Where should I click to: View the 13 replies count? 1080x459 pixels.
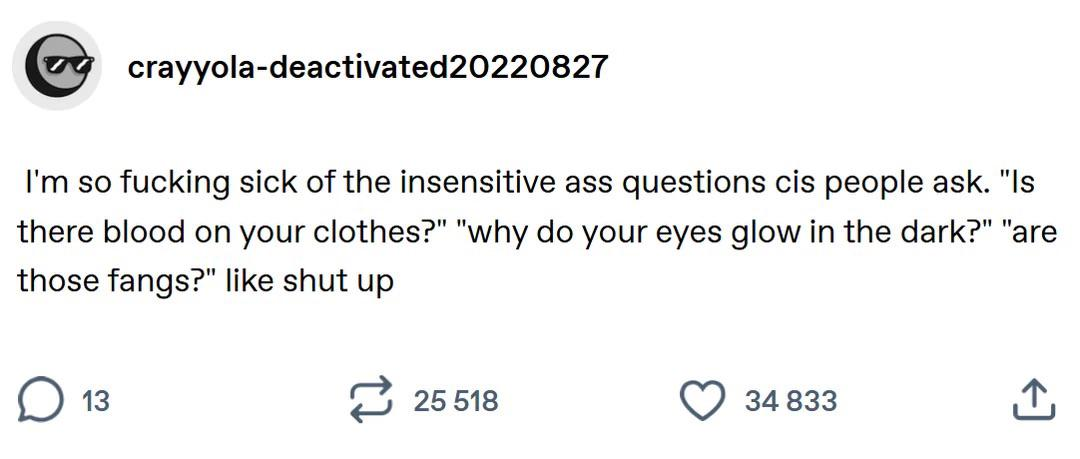[95, 402]
